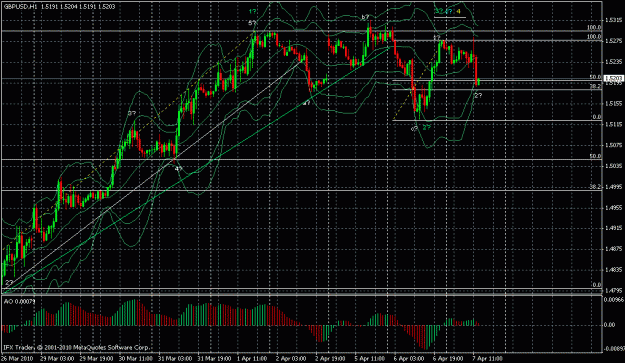This screenshot has height=363, width=625.
Task: Click the 0.0 Fibonacci label near 1.4795
Action: click(597, 285)
